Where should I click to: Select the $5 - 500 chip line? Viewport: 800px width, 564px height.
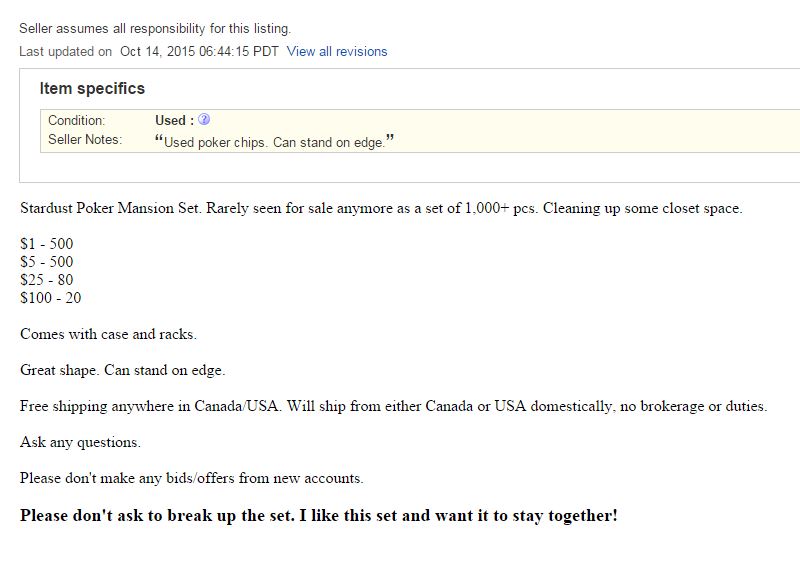47,262
